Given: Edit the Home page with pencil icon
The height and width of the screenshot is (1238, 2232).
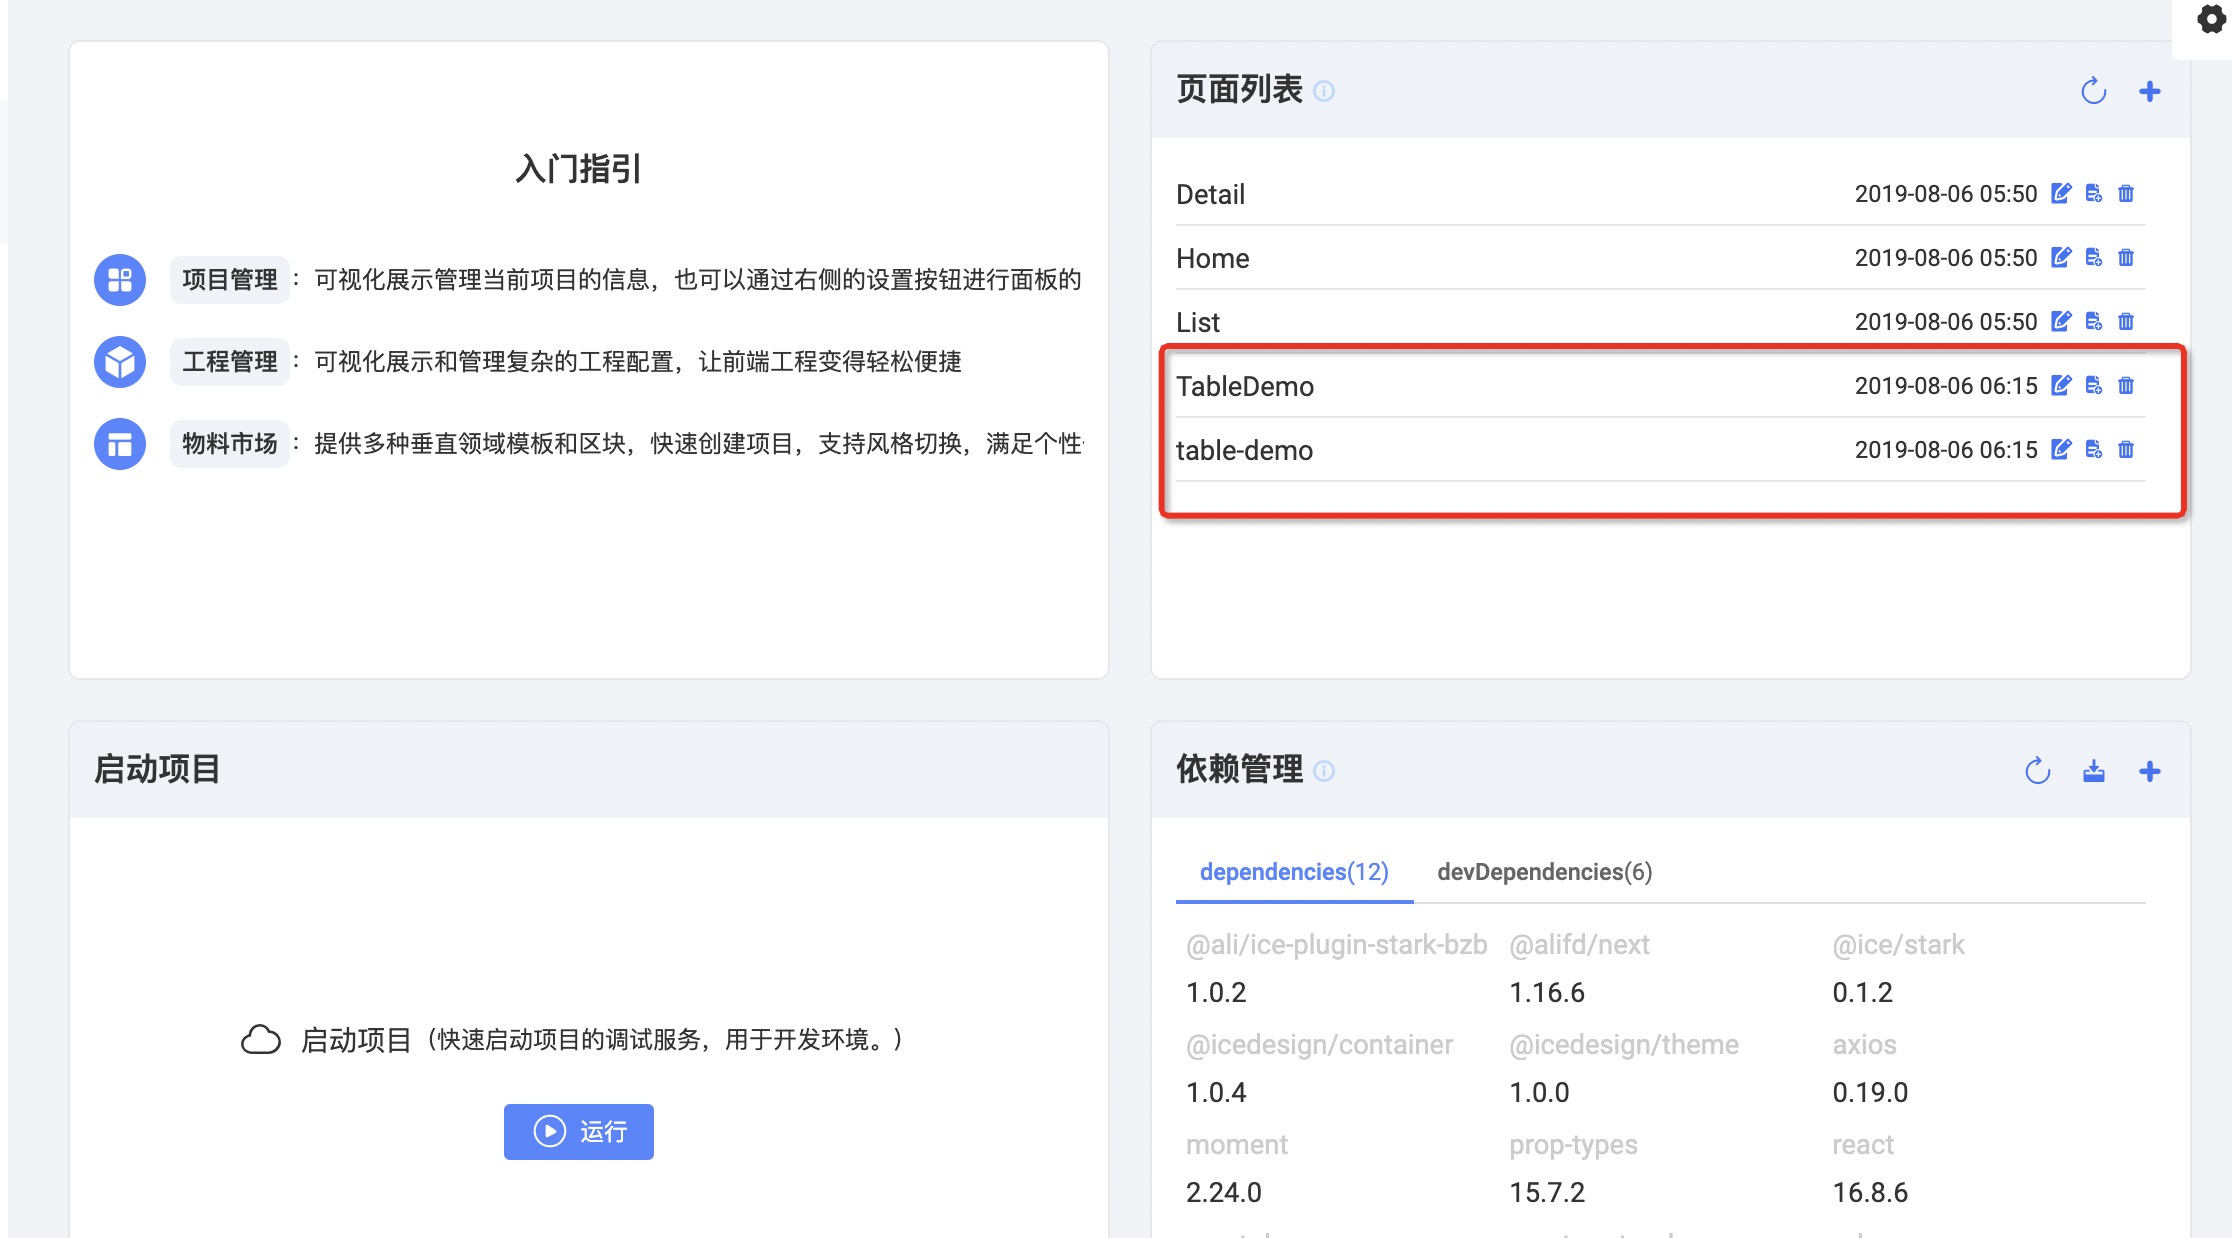Looking at the screenshot, I should (2060, 257).
